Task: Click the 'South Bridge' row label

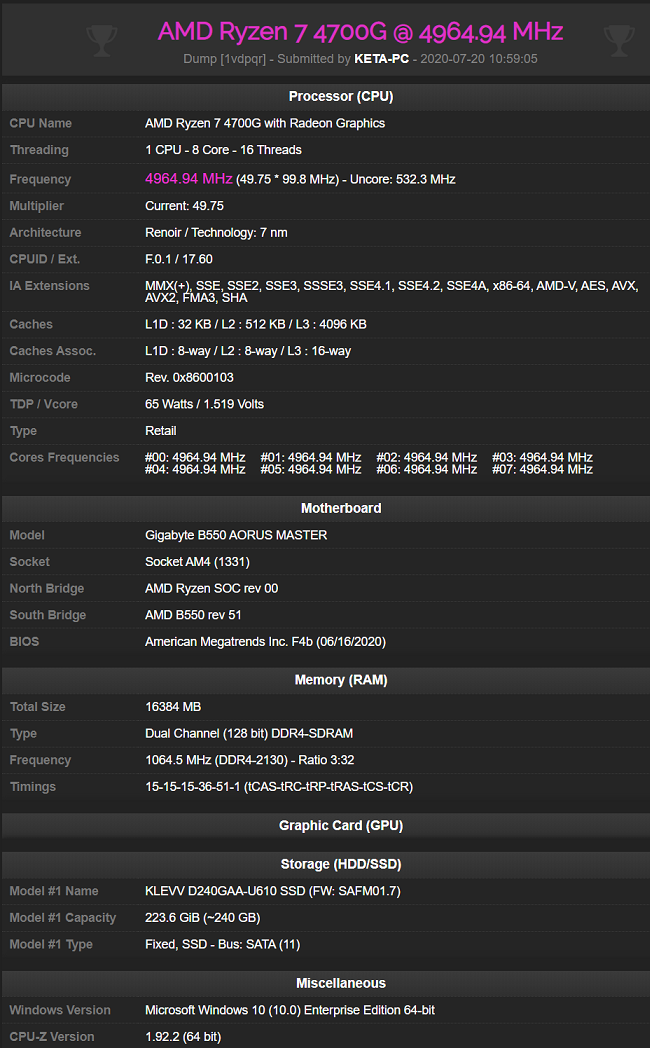Action: pyautogui.click(x=47, y=615)
